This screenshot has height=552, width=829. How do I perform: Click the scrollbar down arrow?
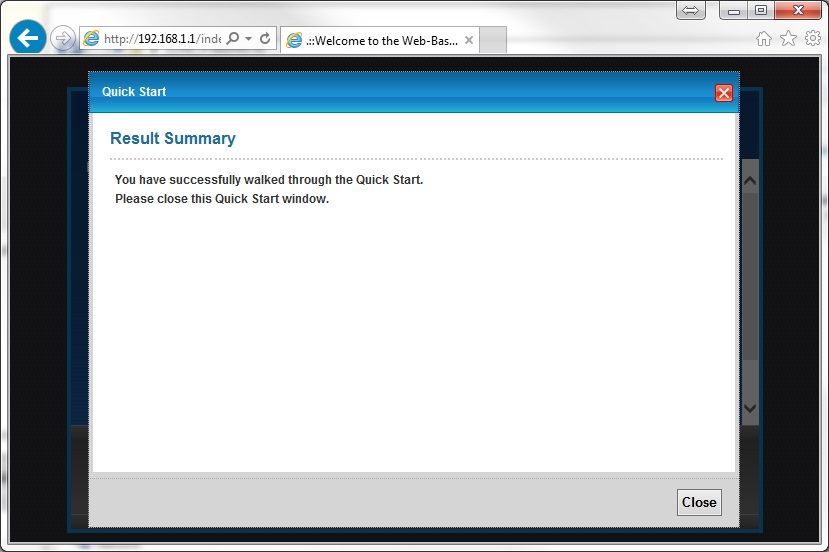750,408
